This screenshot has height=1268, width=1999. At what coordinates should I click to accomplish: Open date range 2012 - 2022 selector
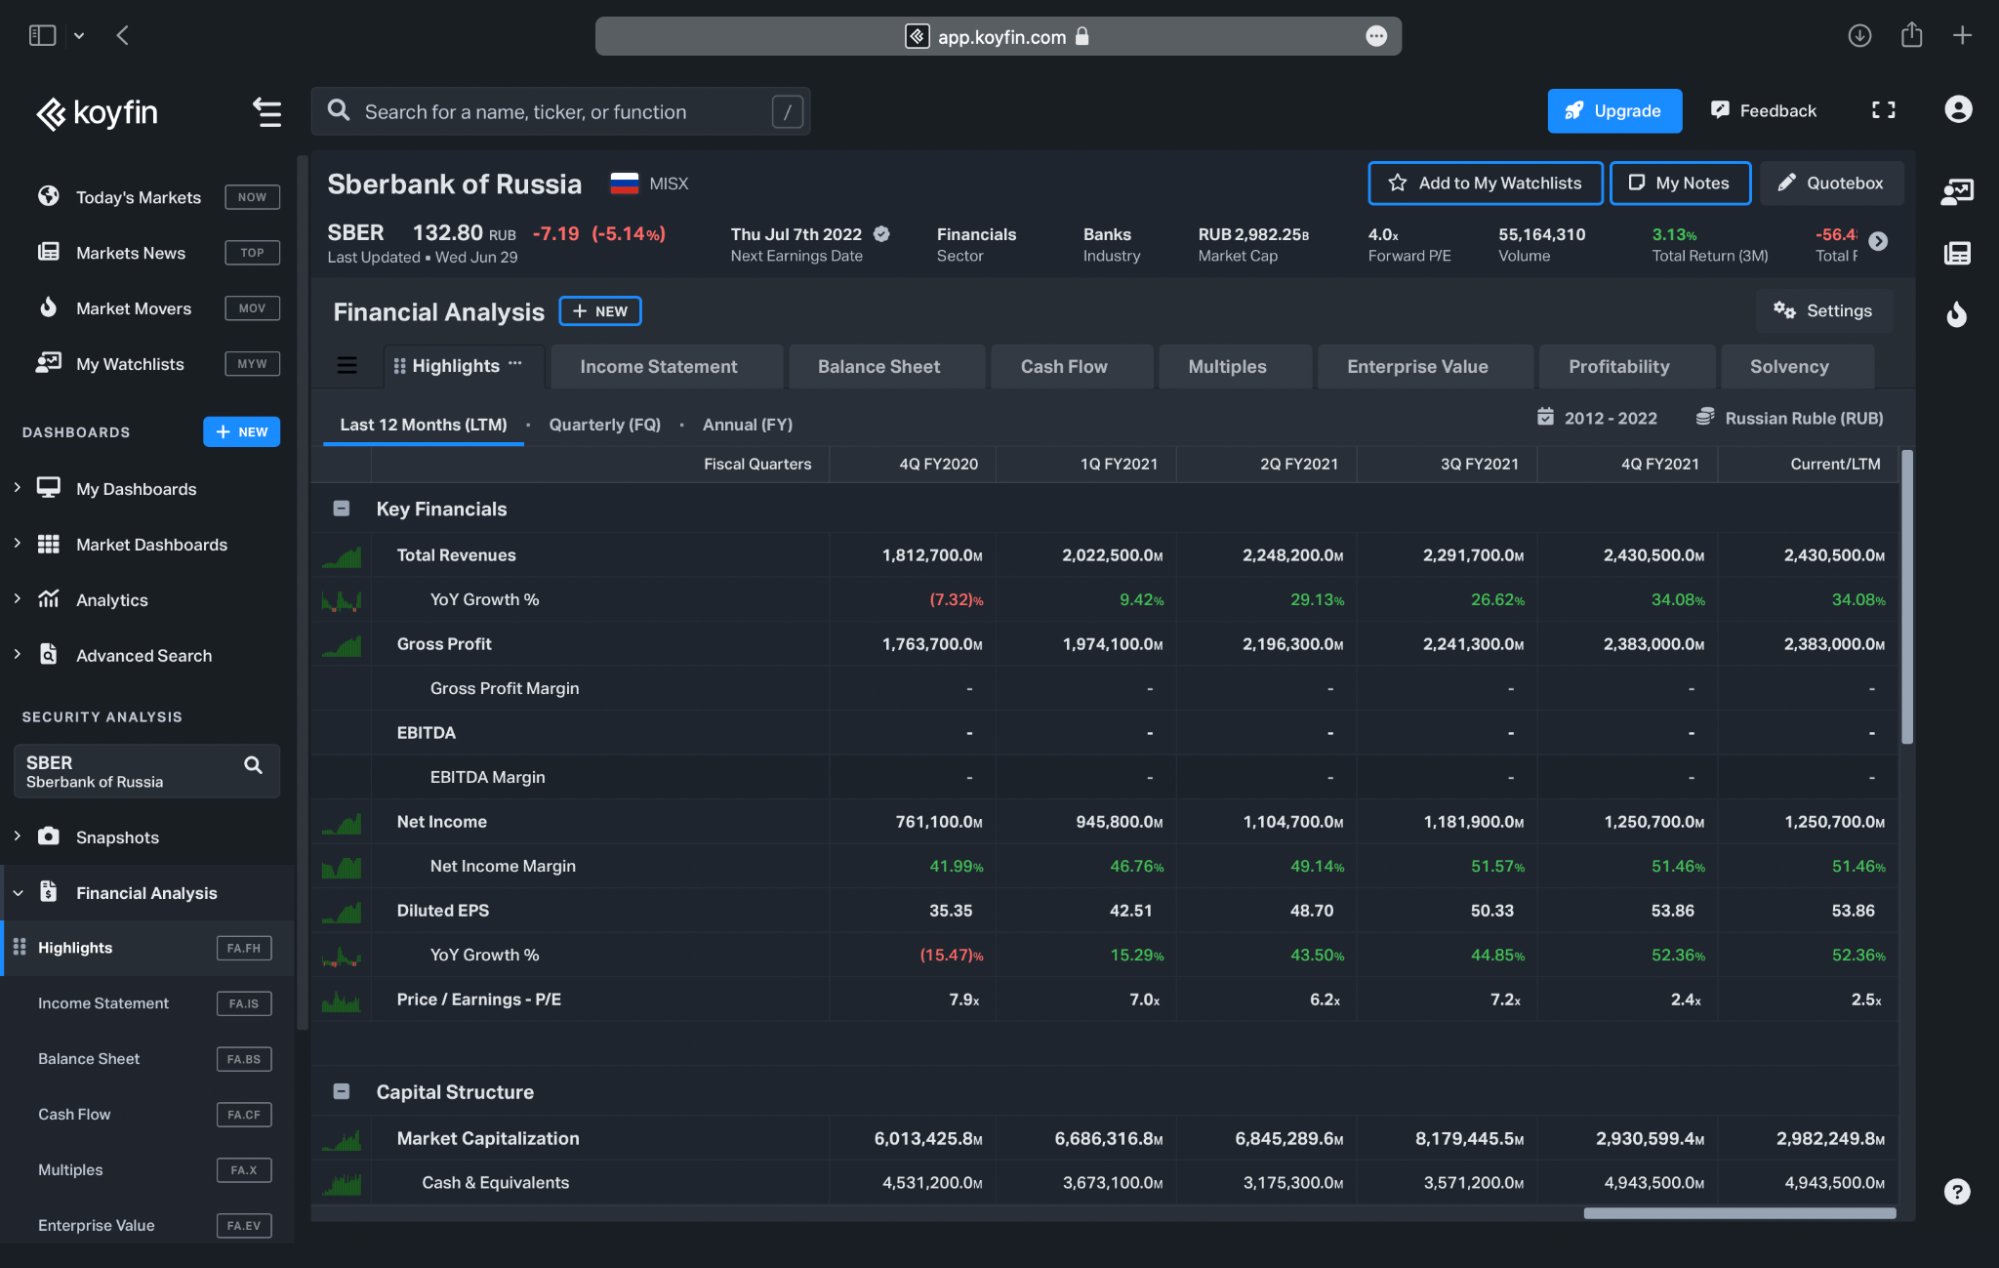1597,418
